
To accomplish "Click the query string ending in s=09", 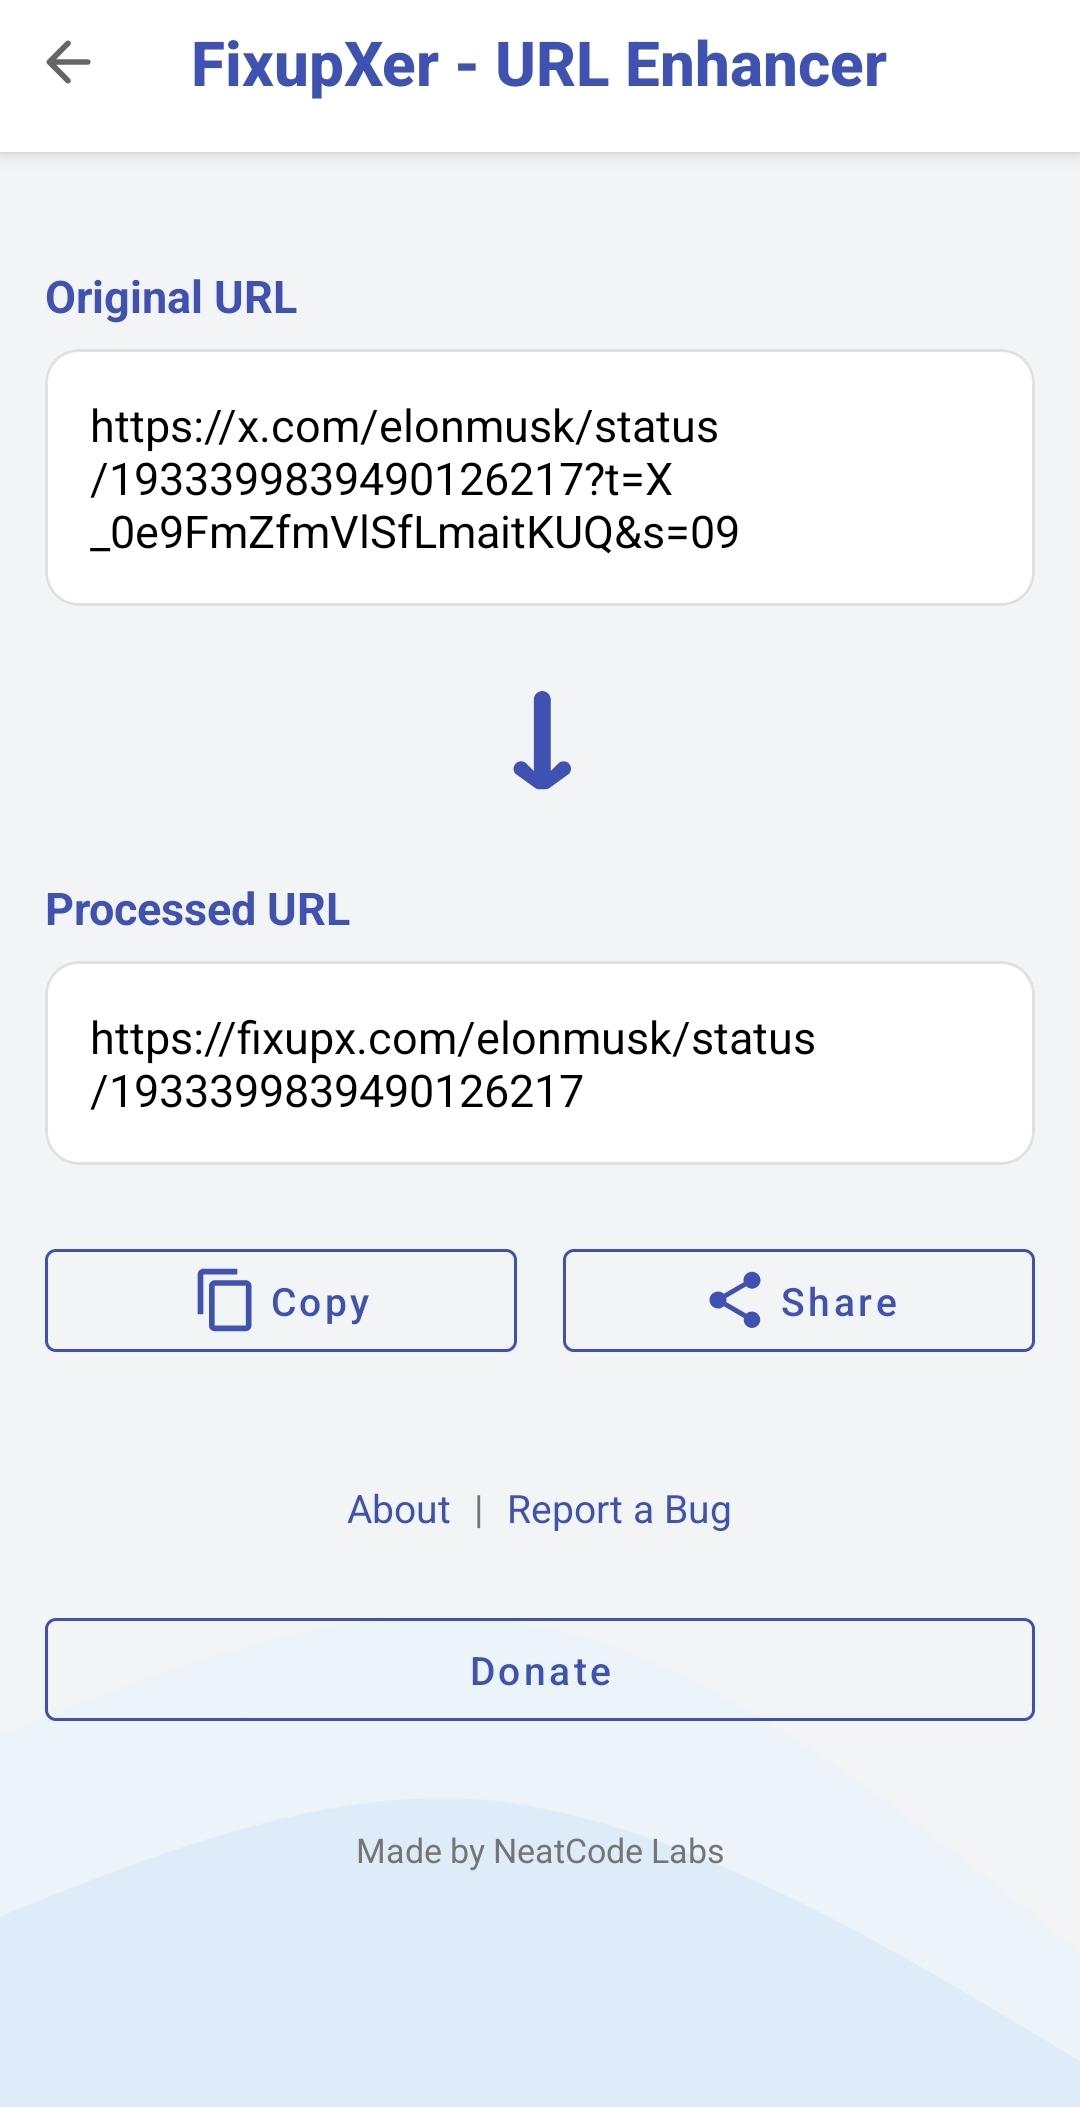I will (x=414, y=532).
